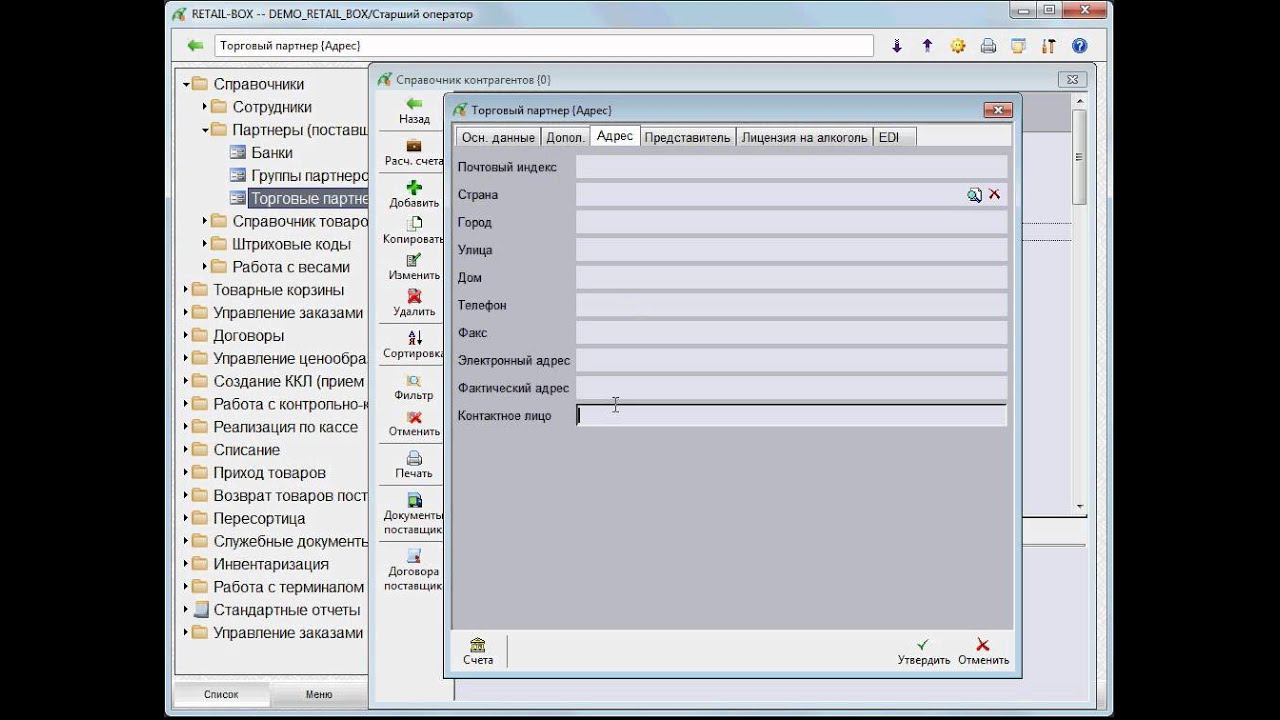Switch to the Меню tab at the bottom left
The width and height of the screenshot is (1280, 720).
[x=319, y=694]
